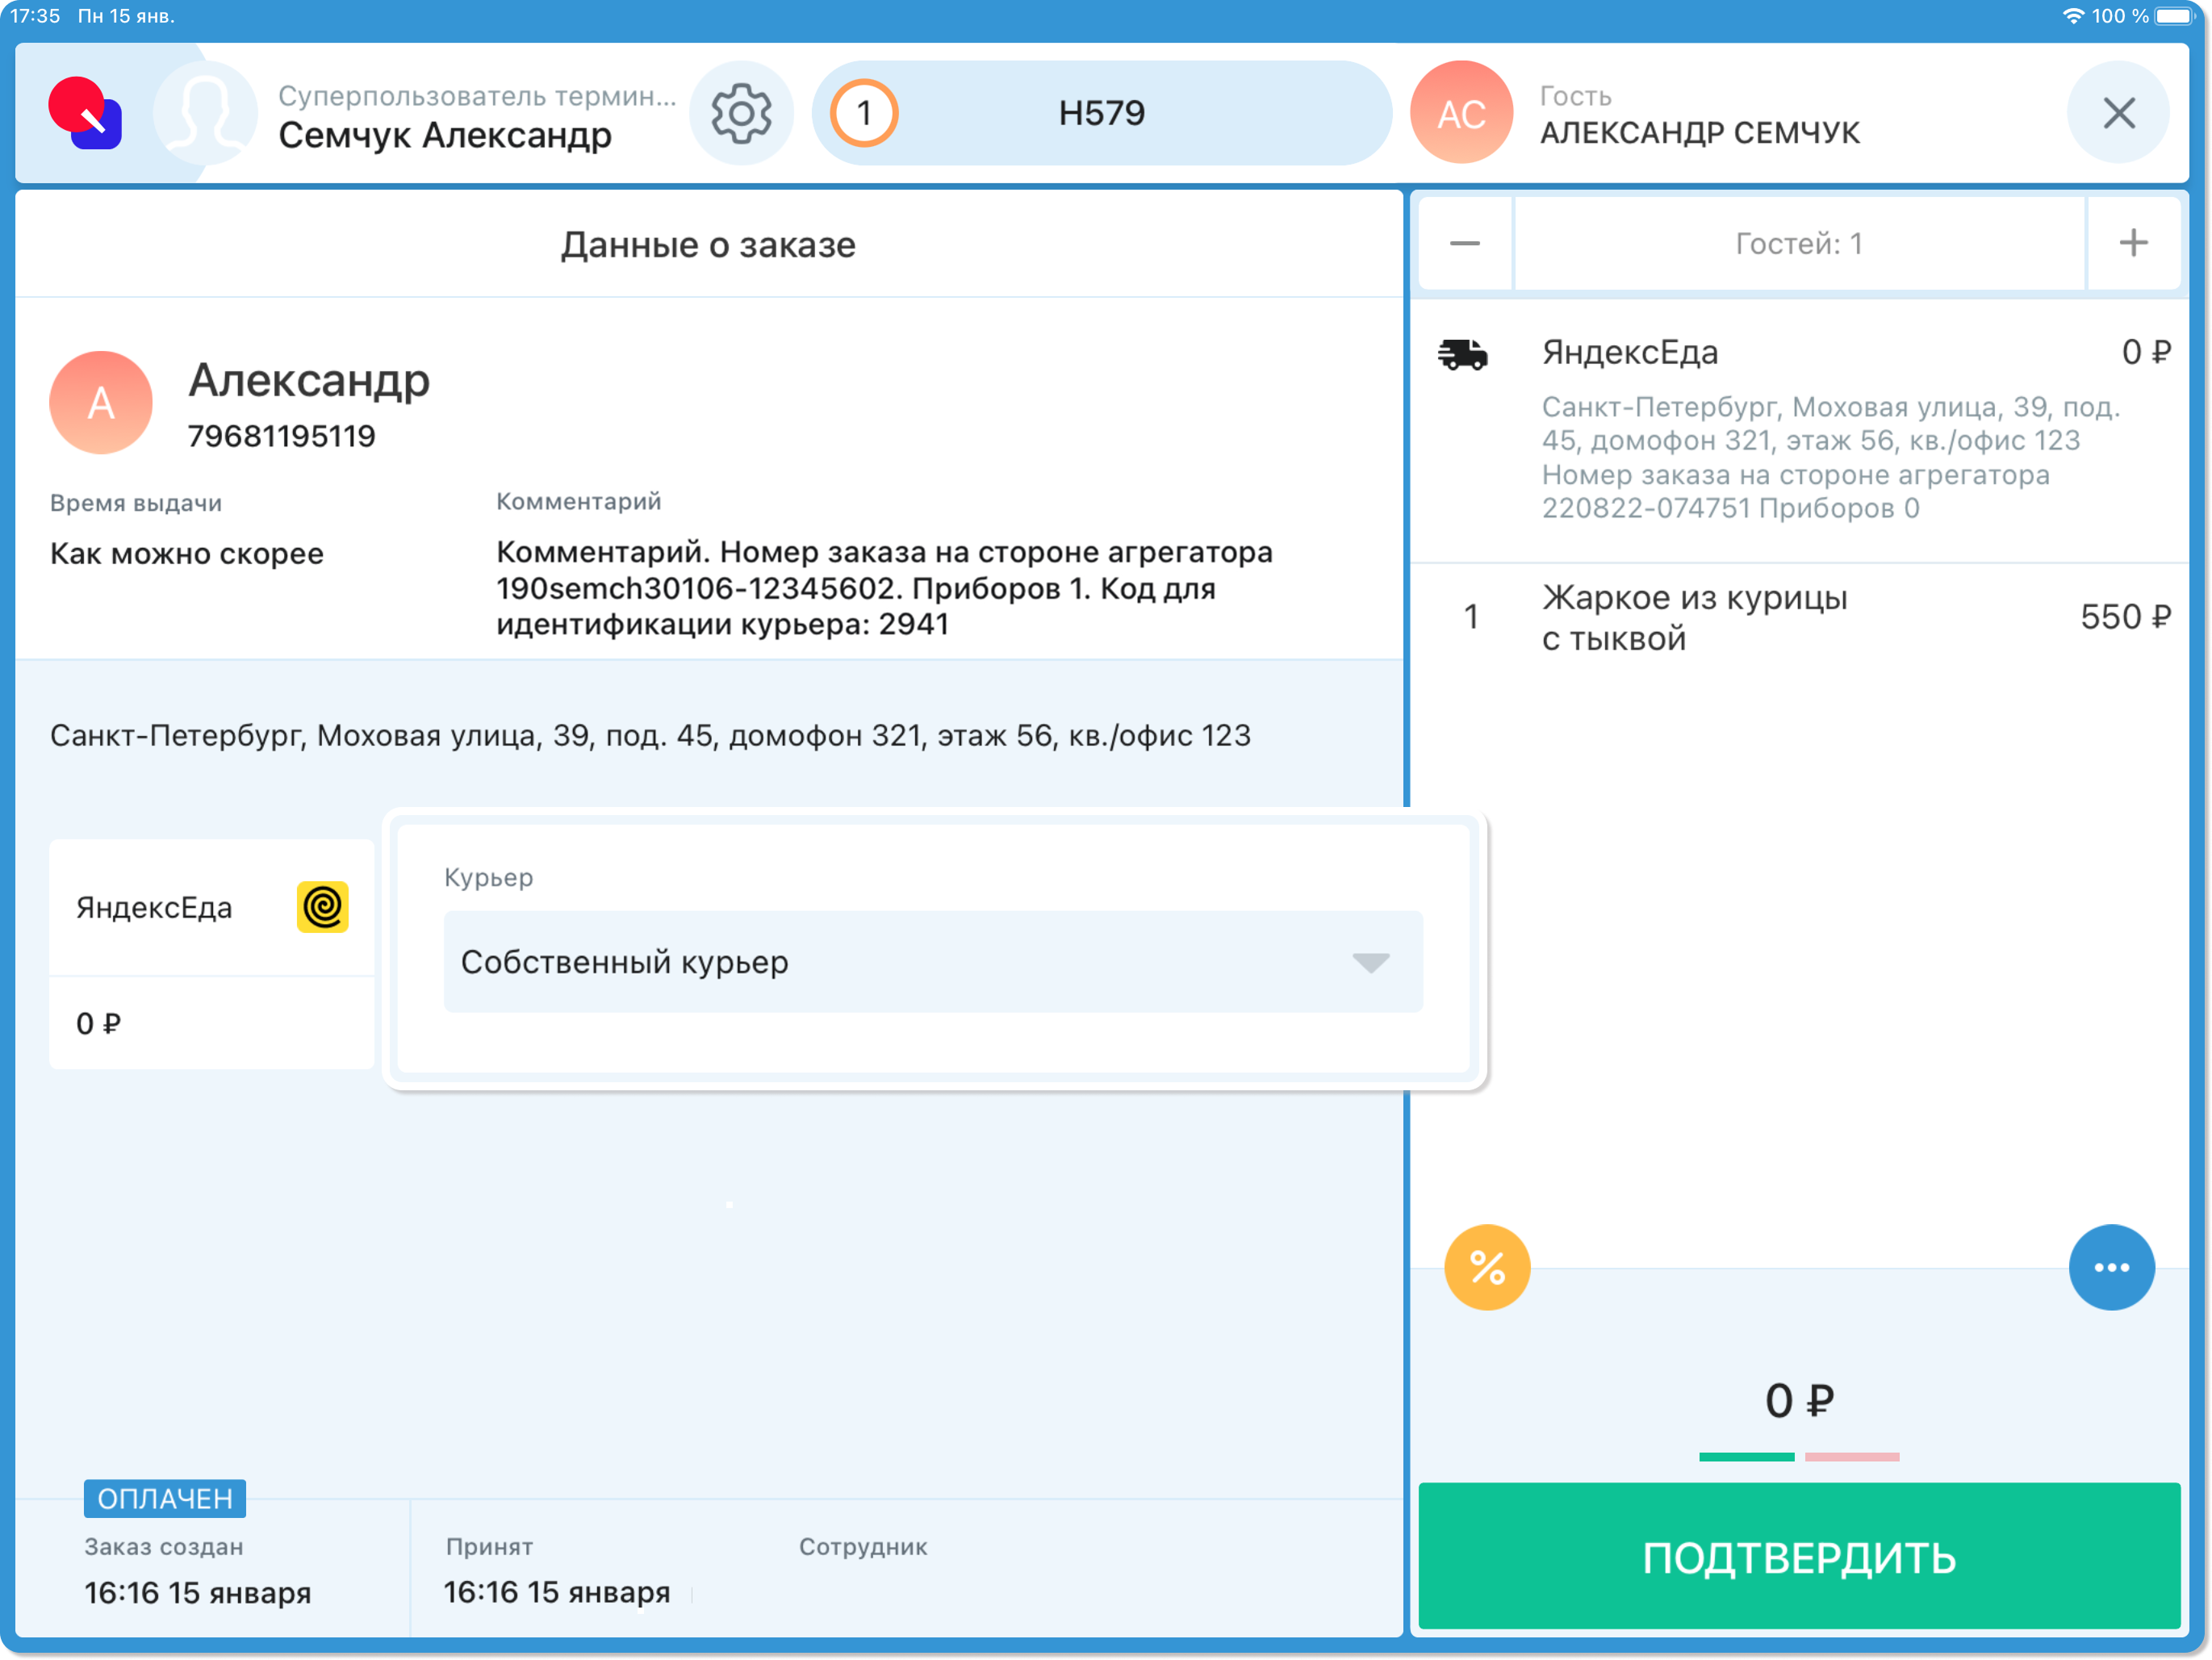Increase guest count with plus button

2133,244
